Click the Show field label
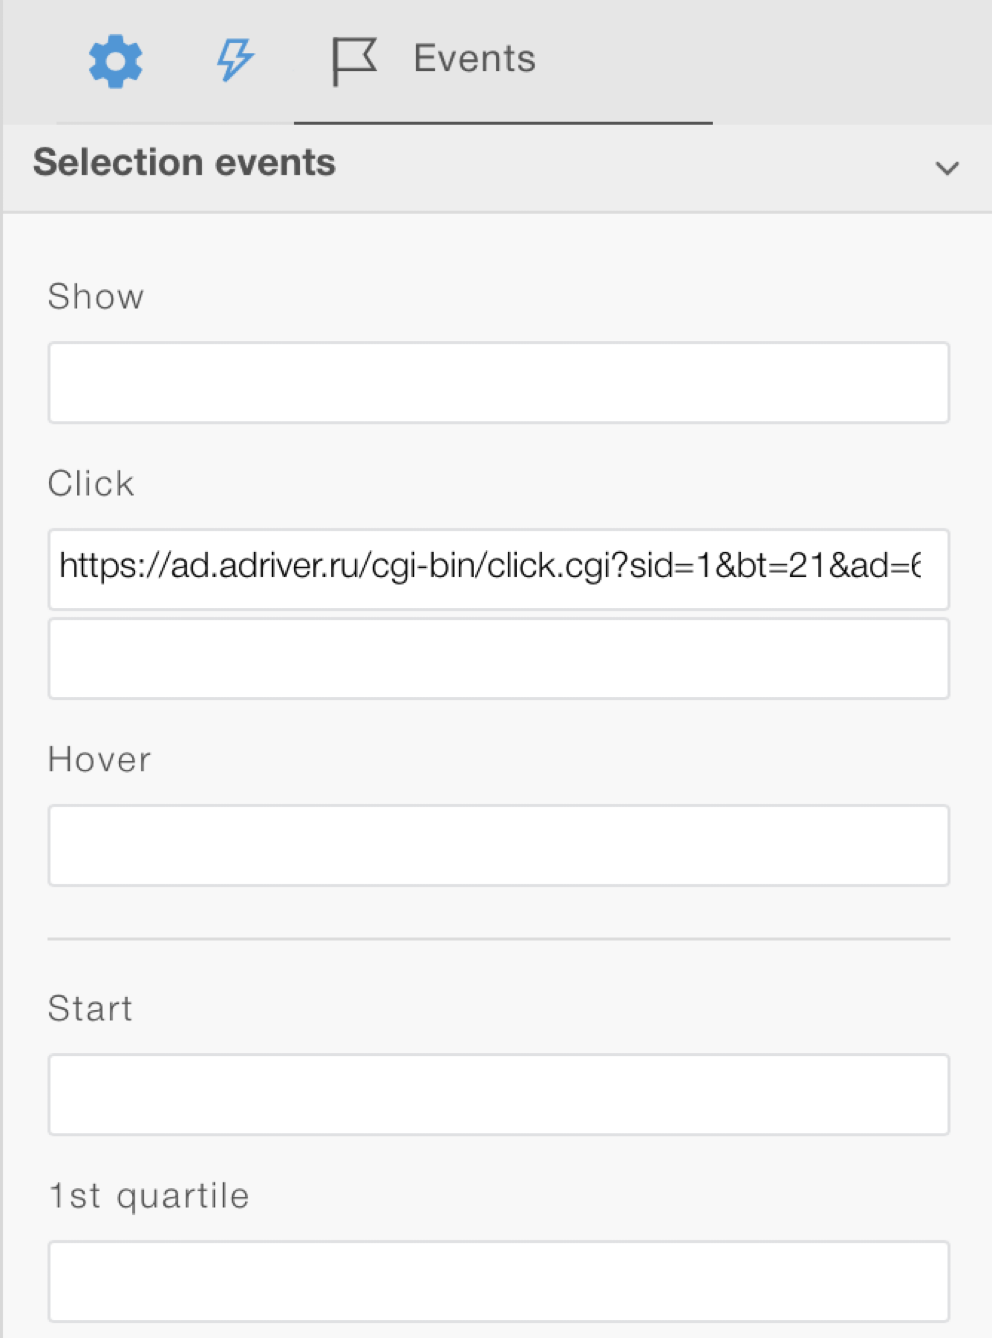 click(96, 297)
